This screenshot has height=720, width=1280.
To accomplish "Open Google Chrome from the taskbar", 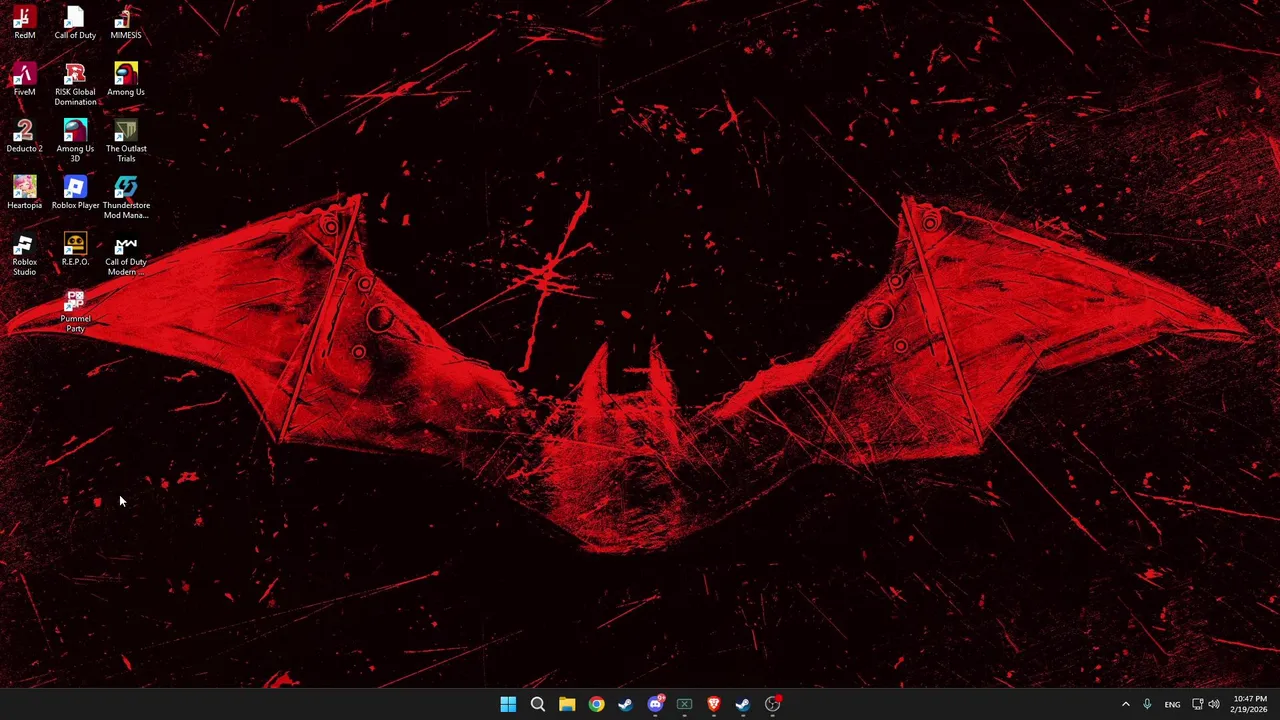I will coord(596,704).
